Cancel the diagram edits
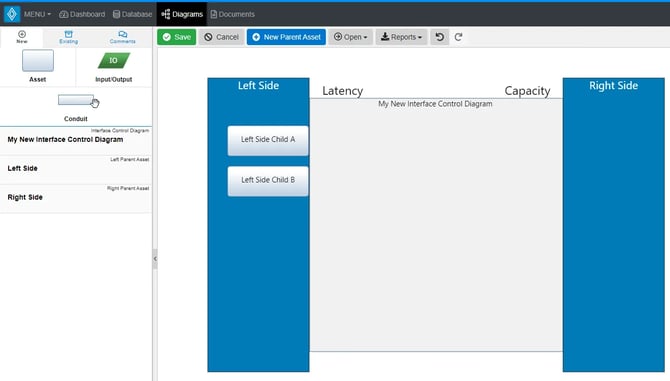 click(221, 37)
